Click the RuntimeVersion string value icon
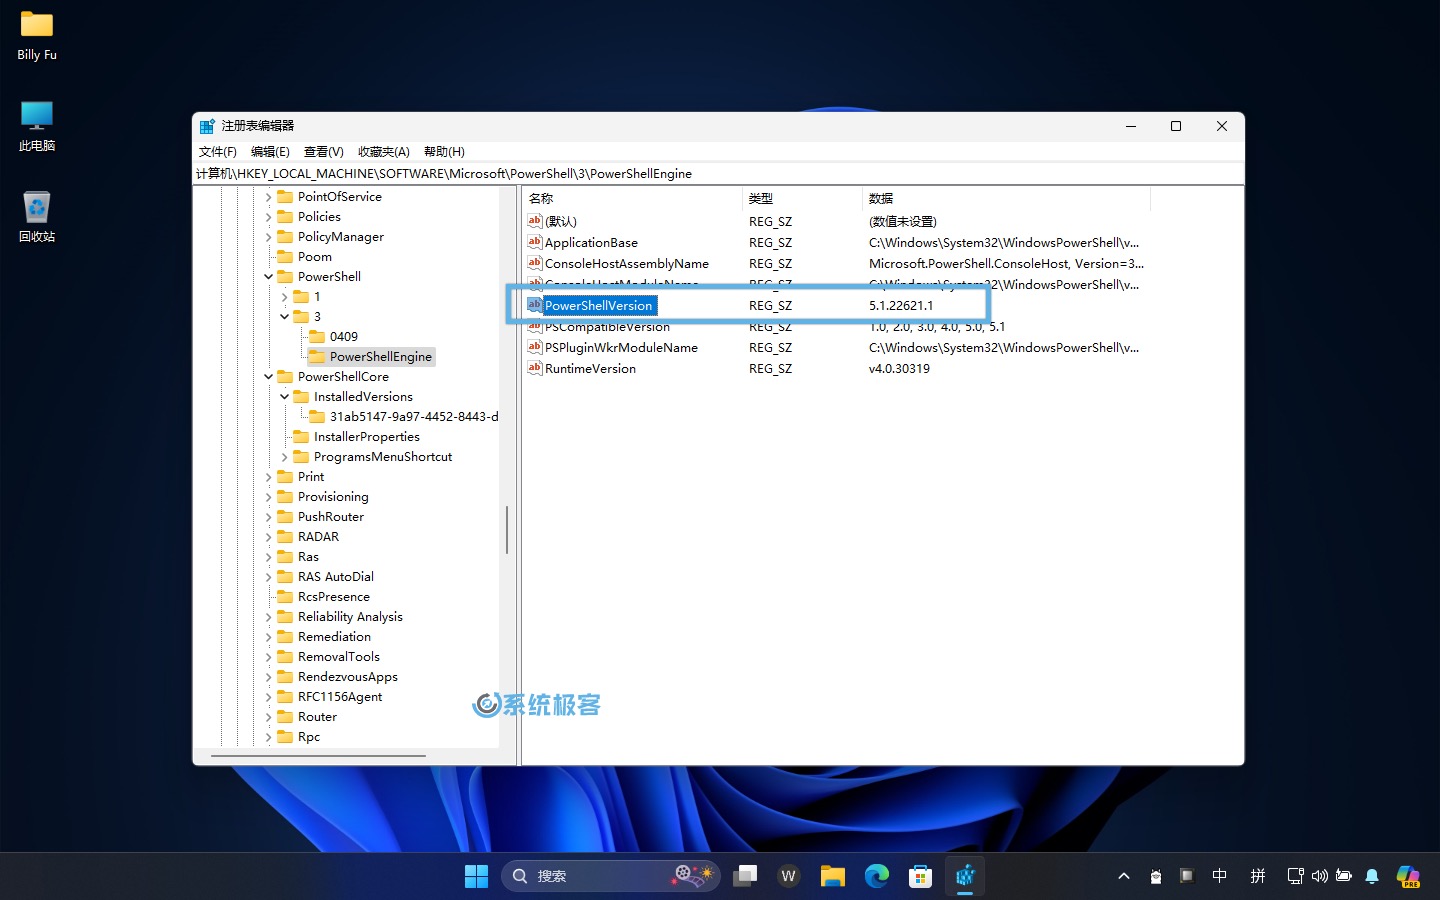 tap(535, 368)
